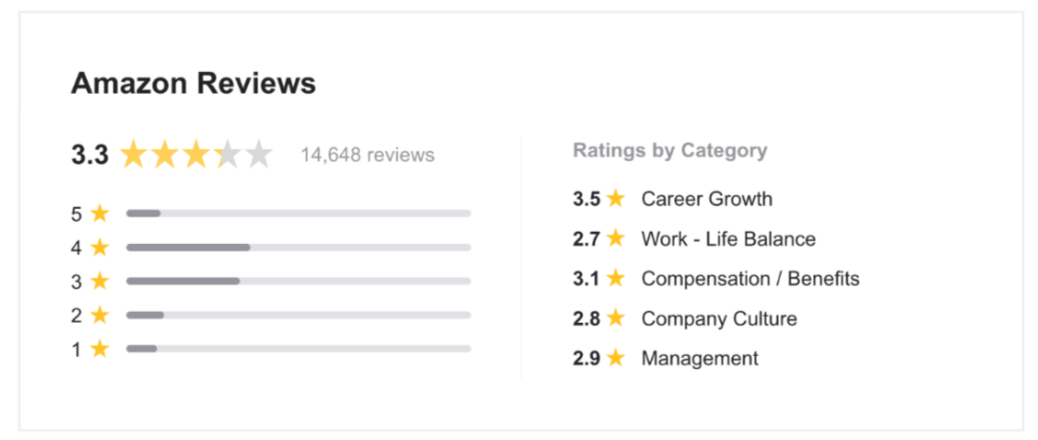Click the star next to Compensation / Benefits
This screenshot has height=440, width=1038.
click(615, 279)
